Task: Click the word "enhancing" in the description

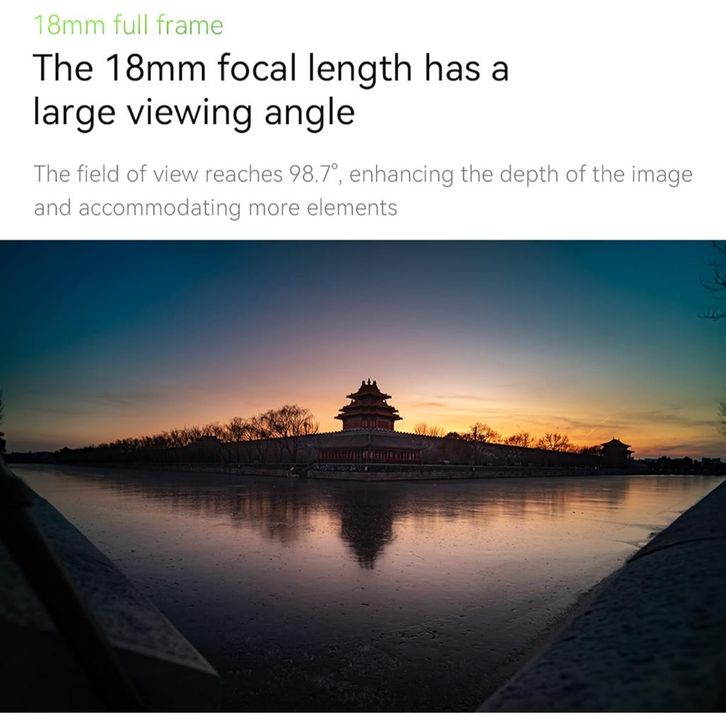Action: pos(401,175)
